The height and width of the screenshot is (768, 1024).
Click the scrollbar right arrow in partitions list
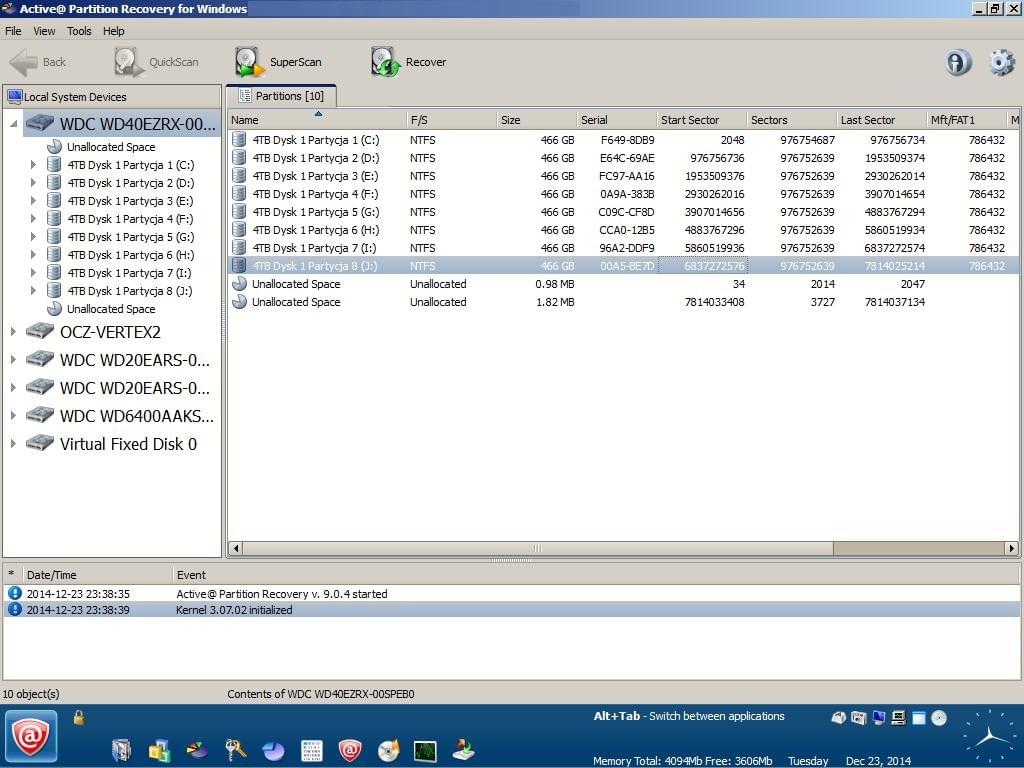point(1012,549)
